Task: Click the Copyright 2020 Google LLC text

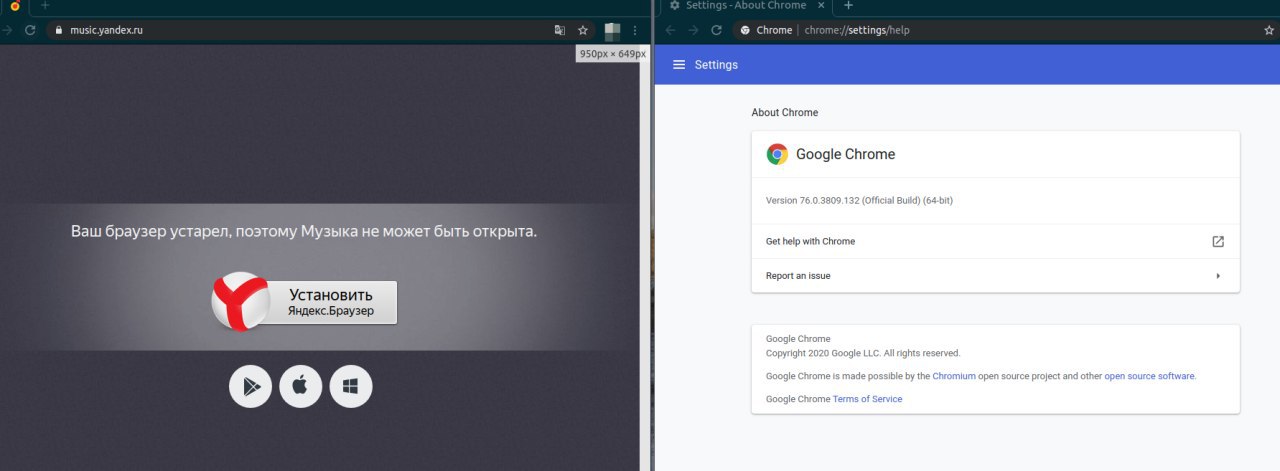Action: (863, 353)
